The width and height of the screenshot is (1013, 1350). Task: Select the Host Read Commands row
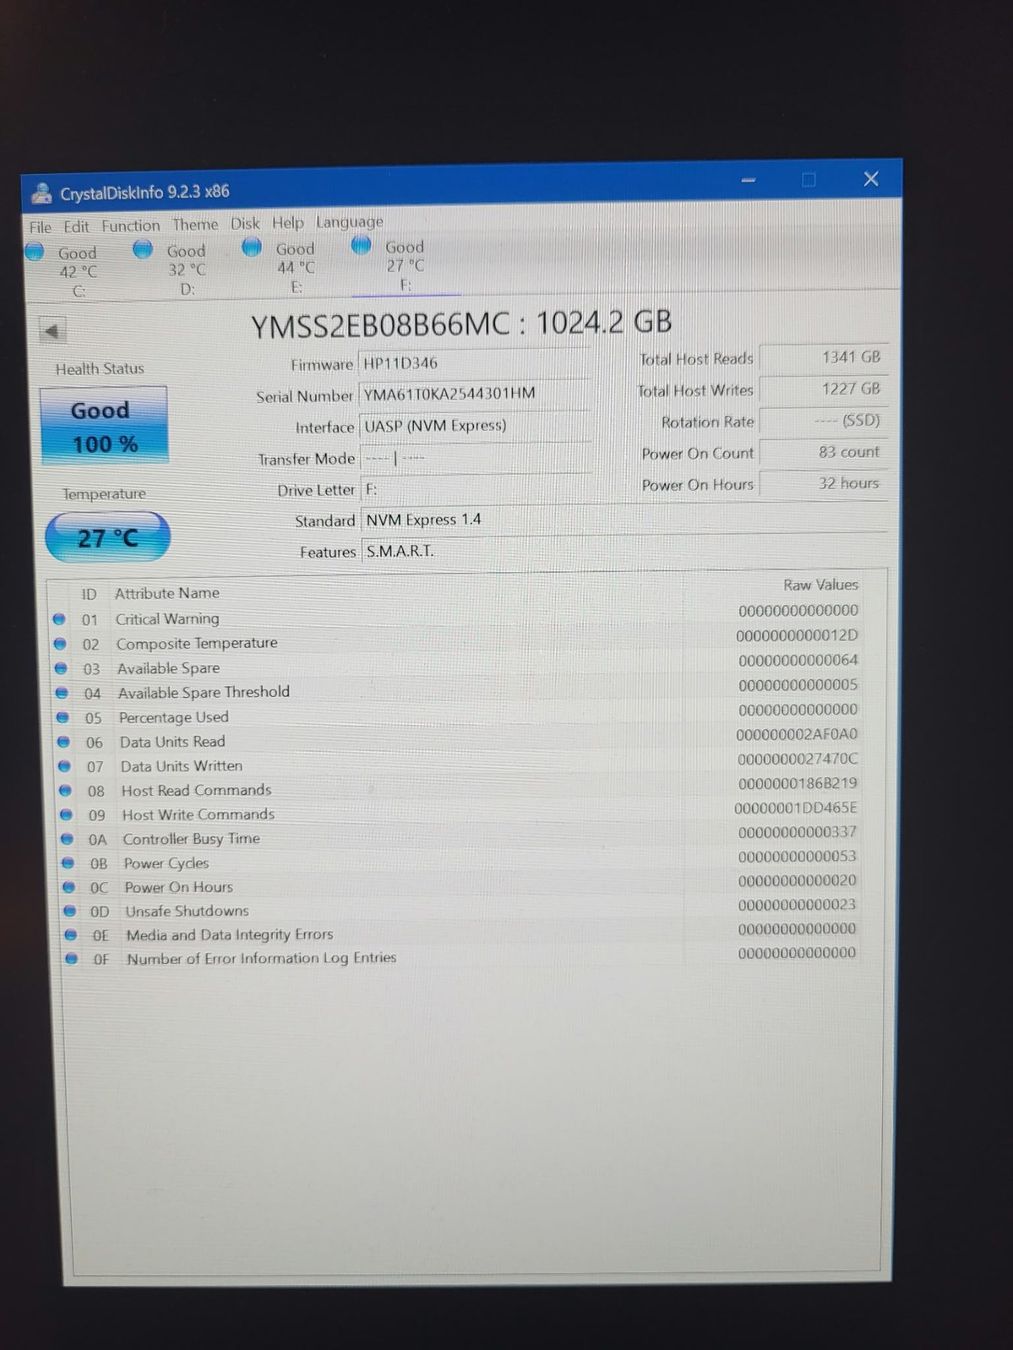pos(461,788)
